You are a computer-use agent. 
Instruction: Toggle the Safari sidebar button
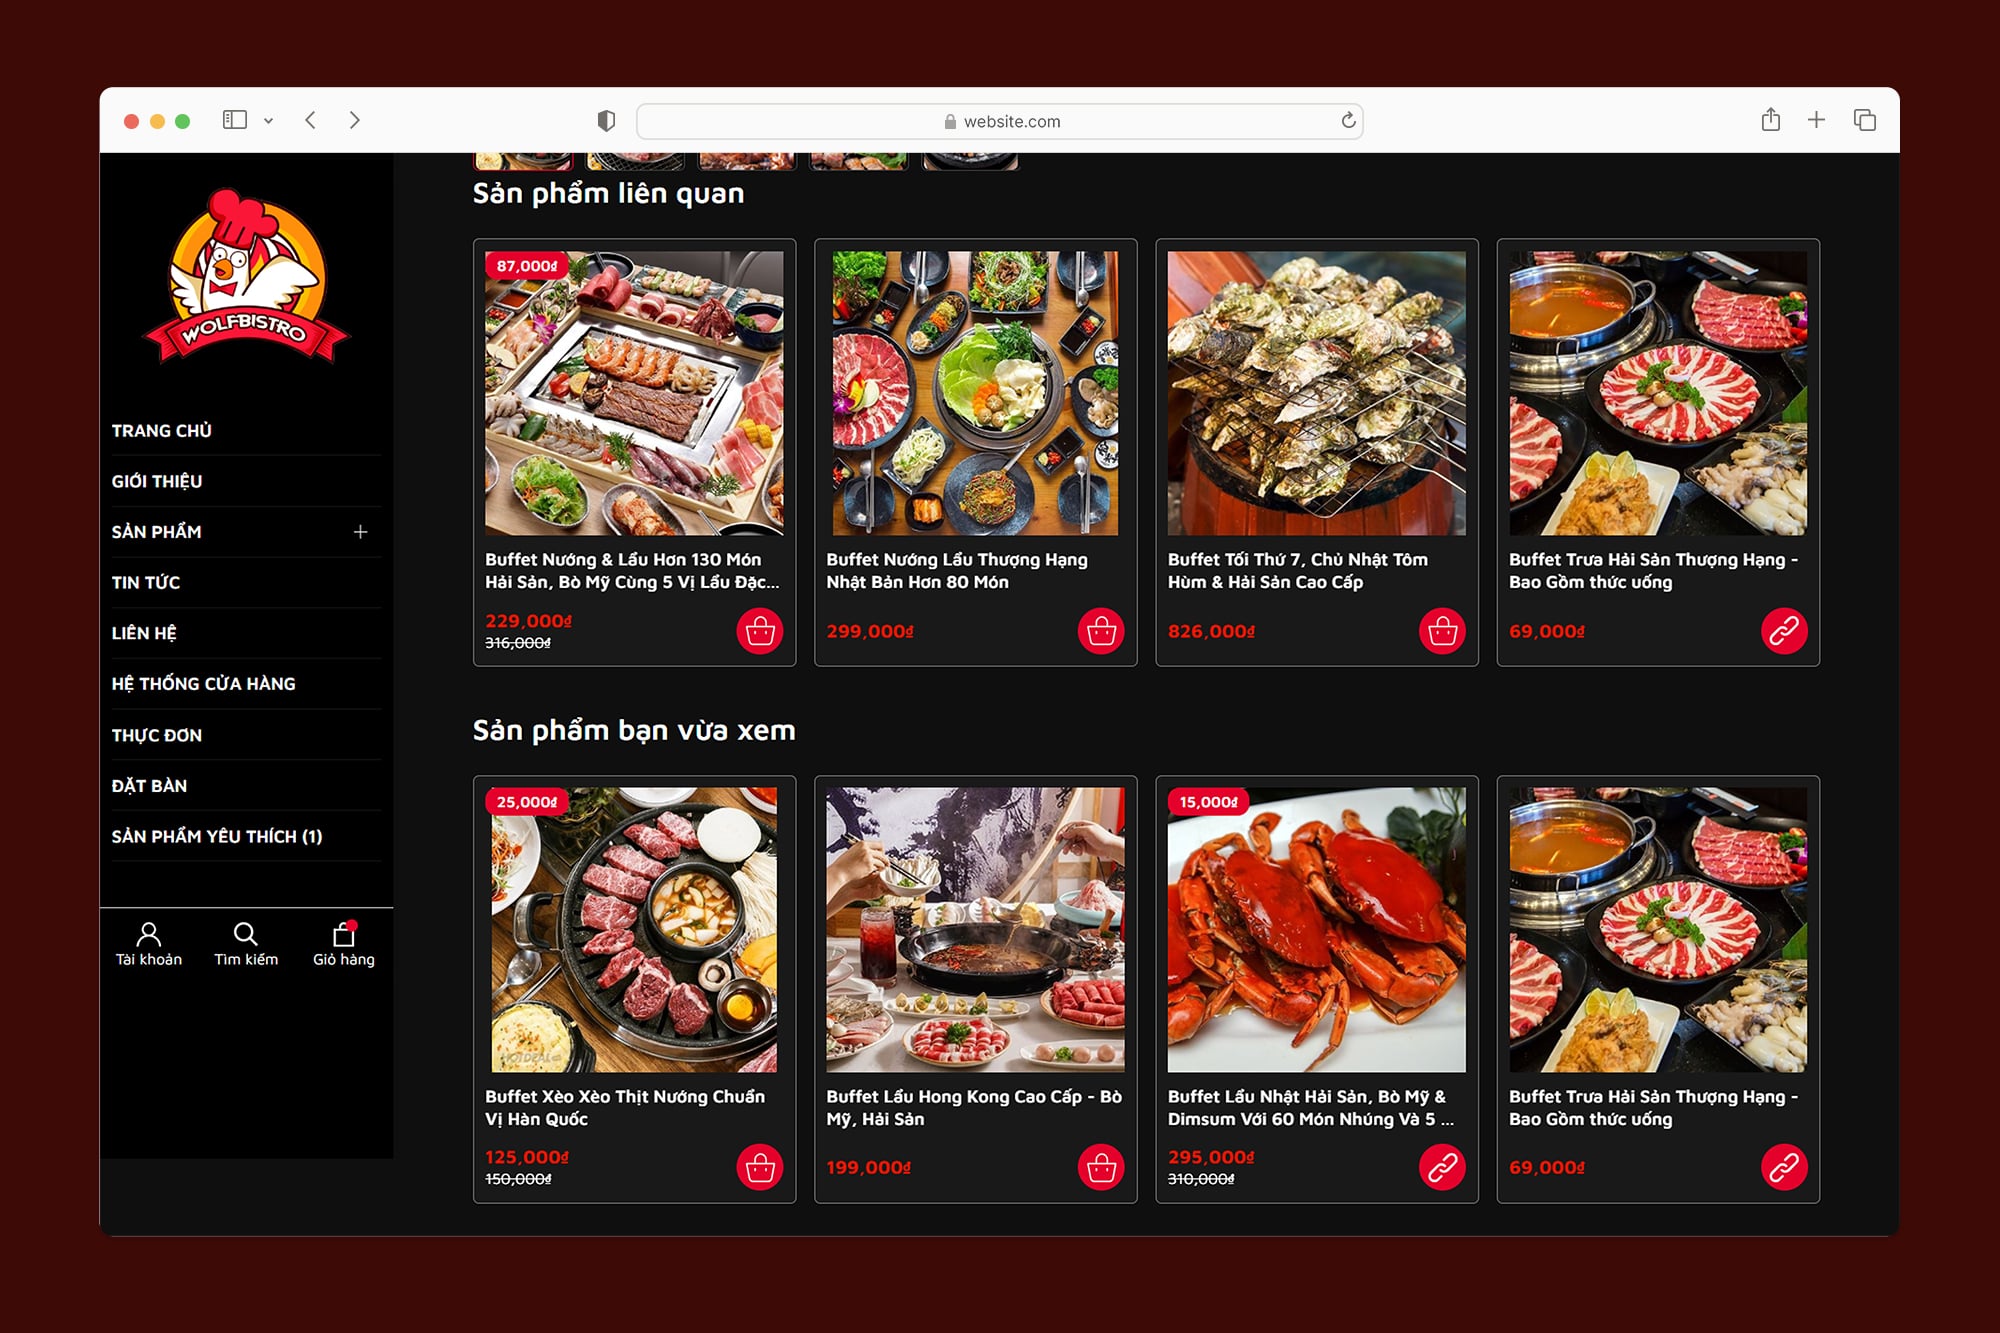click(x=234, y=120)
